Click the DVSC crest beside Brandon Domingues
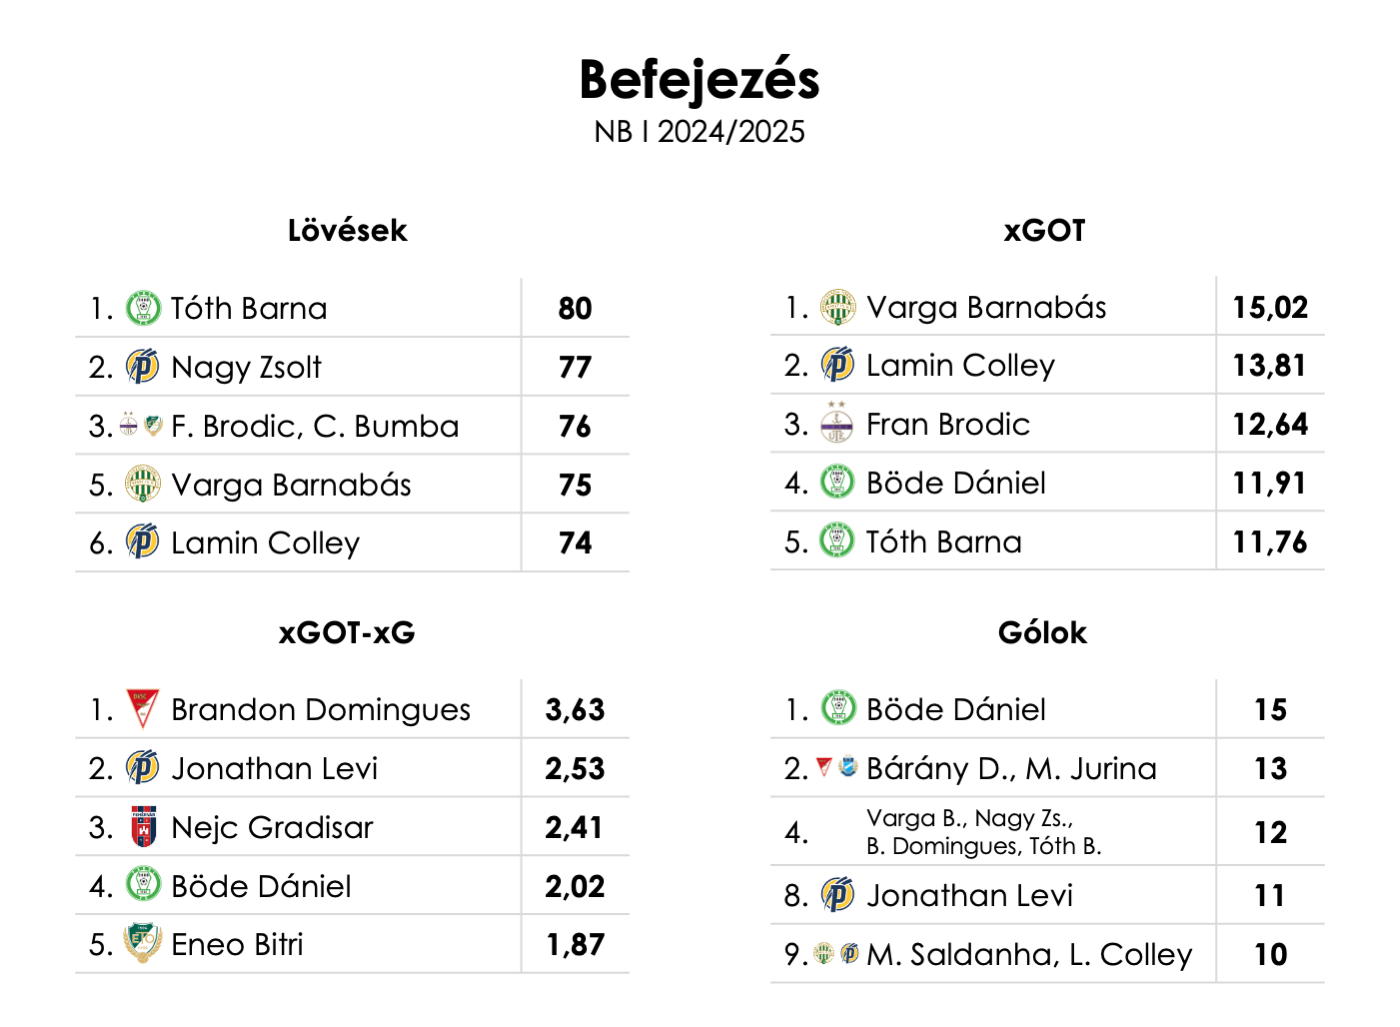1400x1027 pixels. (143, 709)
